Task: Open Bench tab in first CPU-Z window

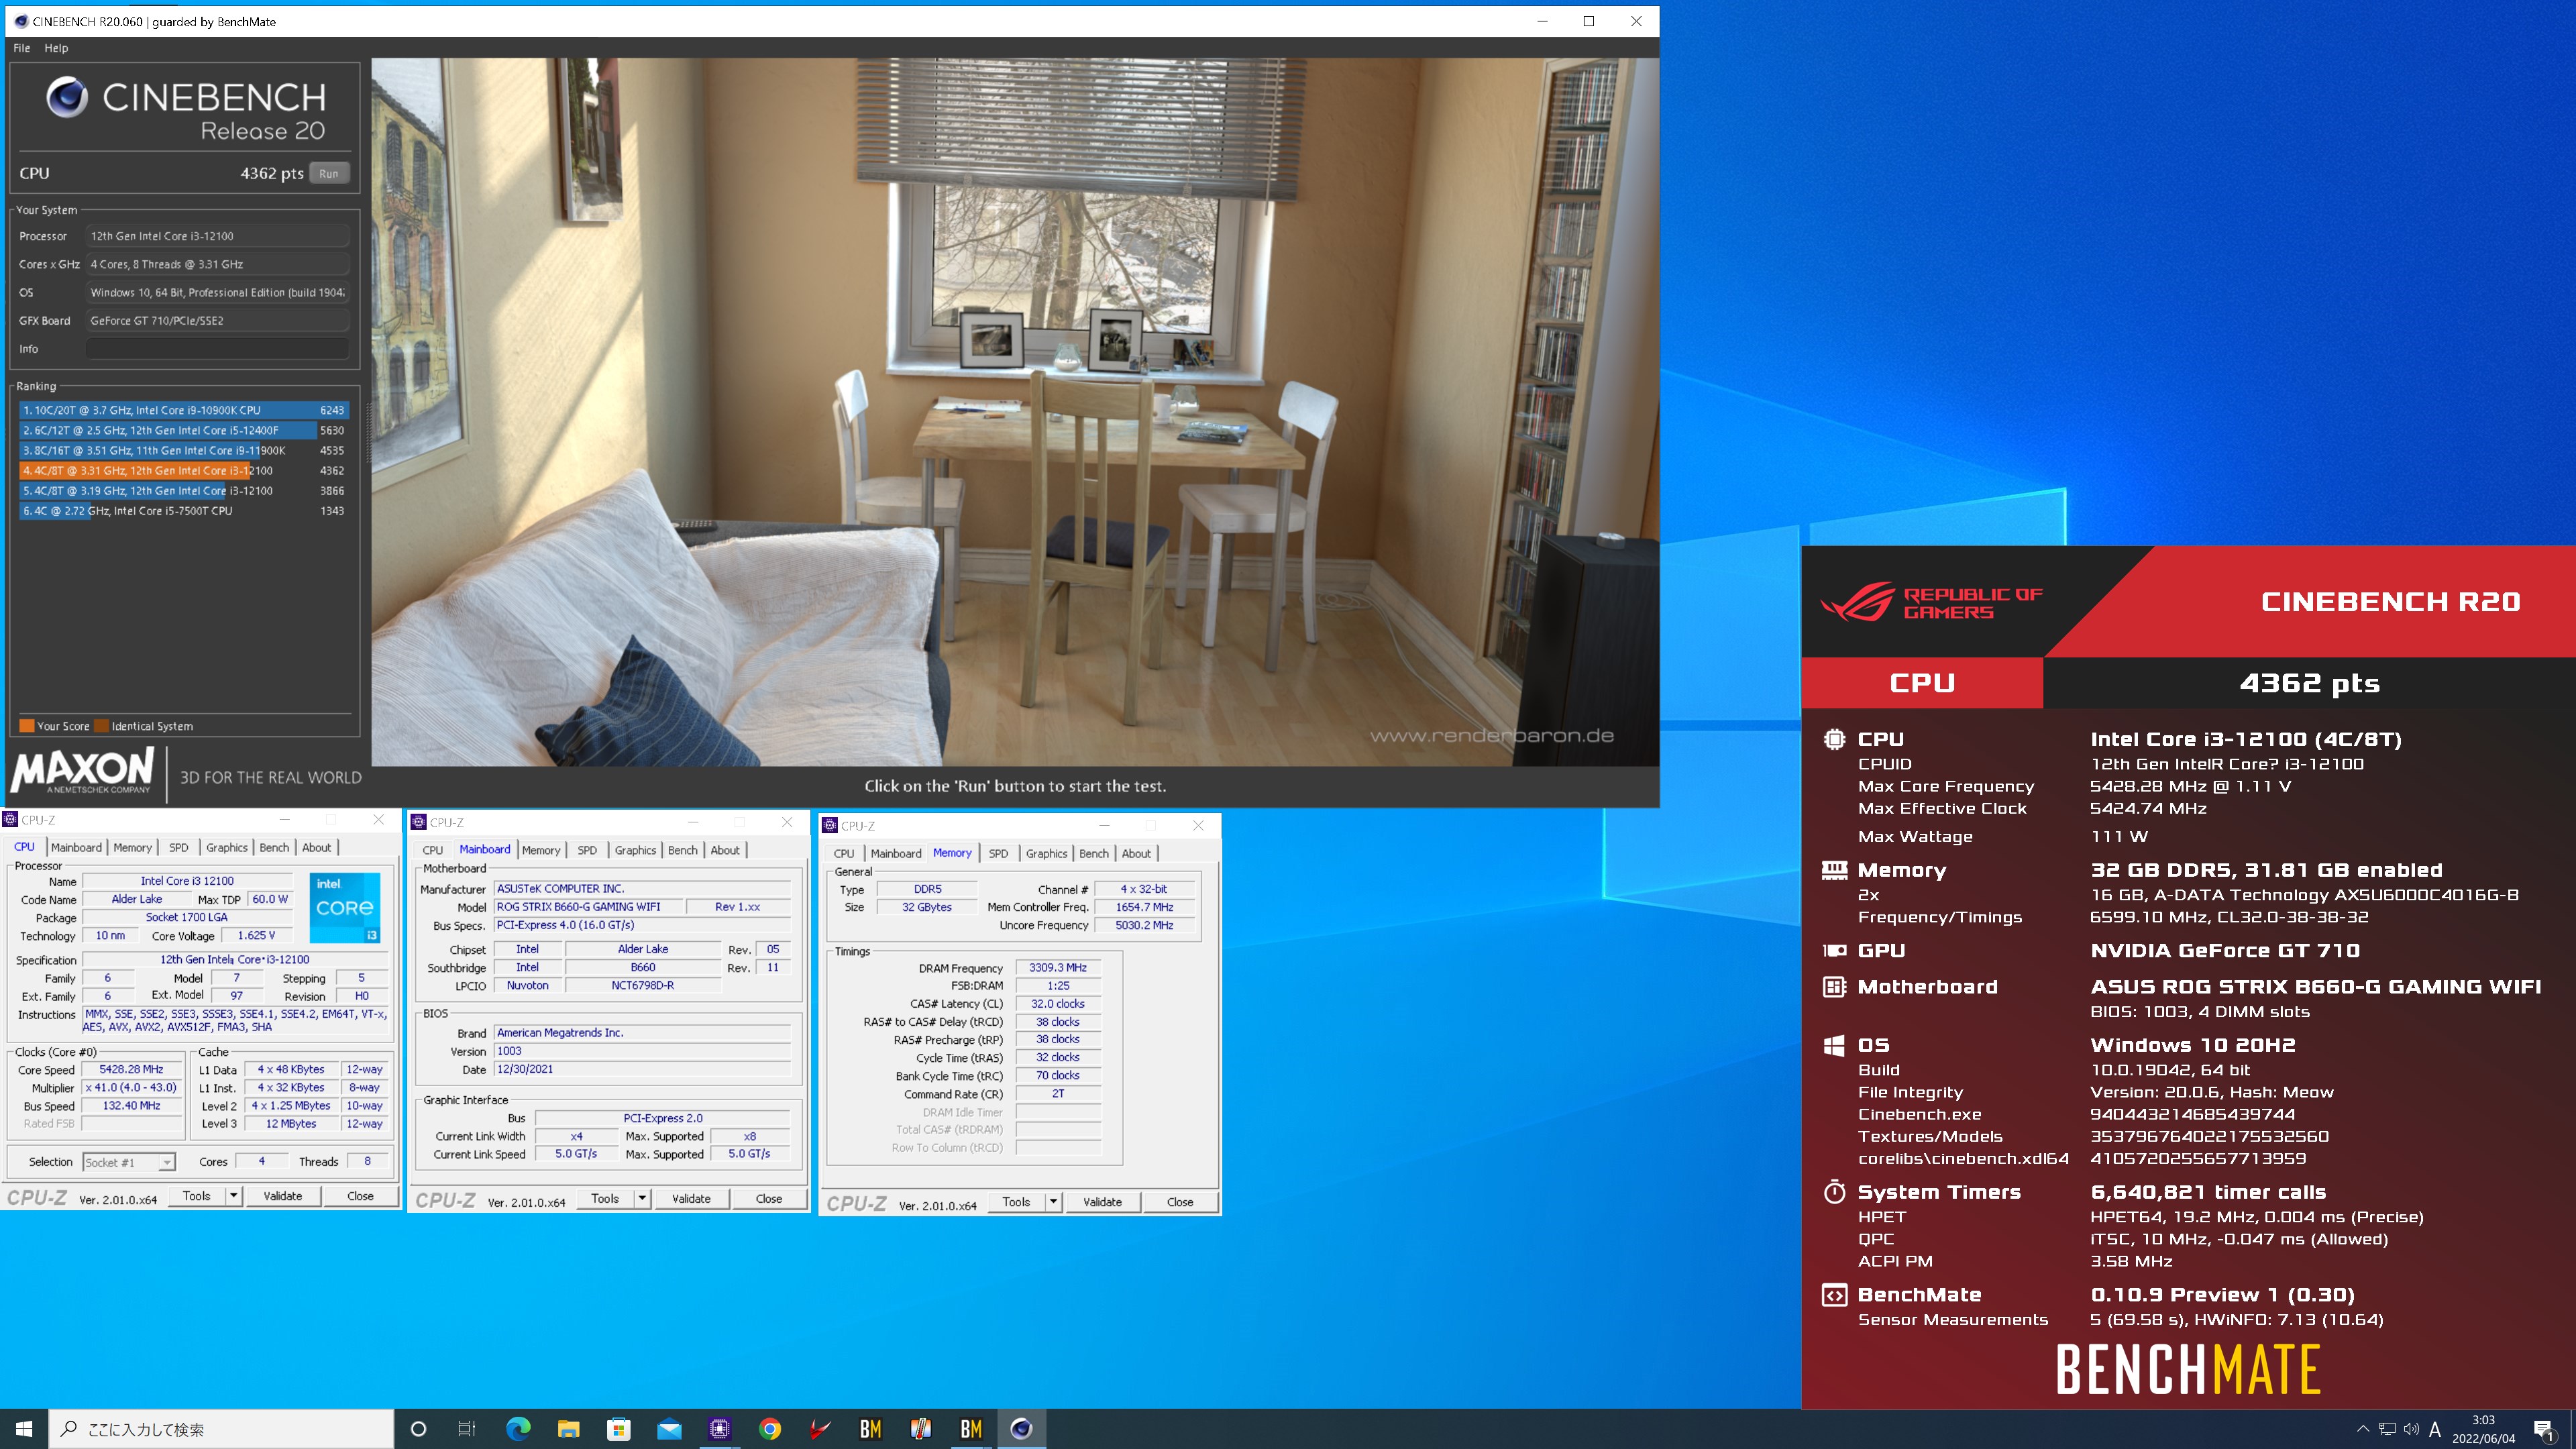Action: point(274,847)
